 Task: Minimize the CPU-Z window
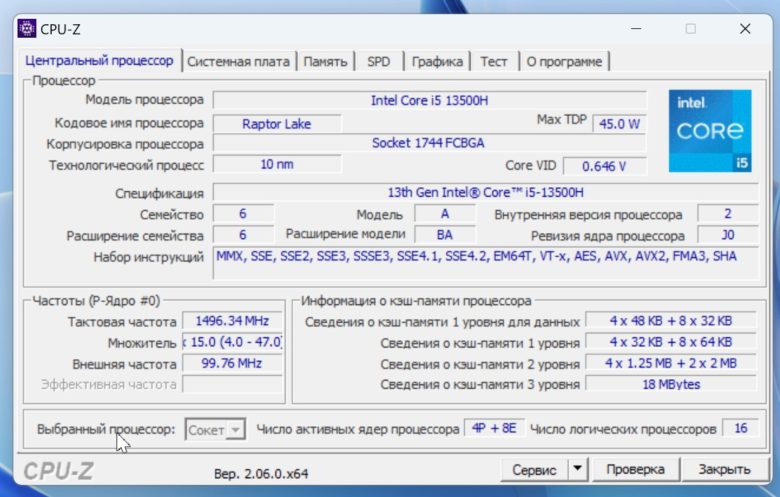pyautogui.click(x=636, y=29)
